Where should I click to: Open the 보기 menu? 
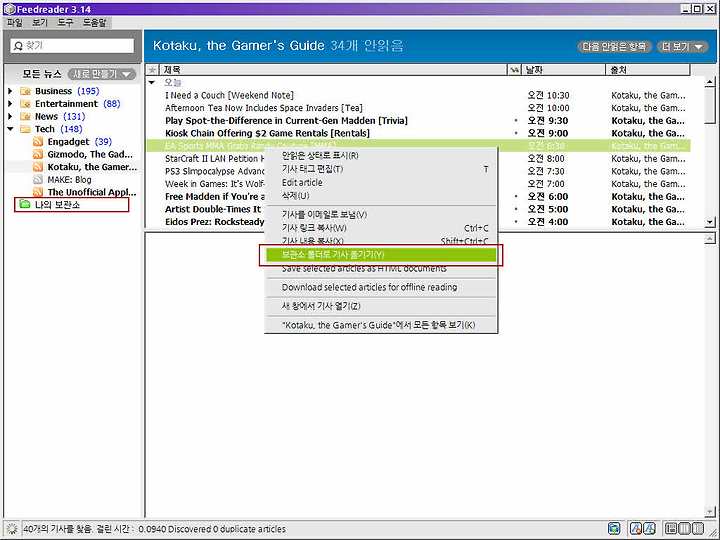pyautogui.click(x=40, y=22)
